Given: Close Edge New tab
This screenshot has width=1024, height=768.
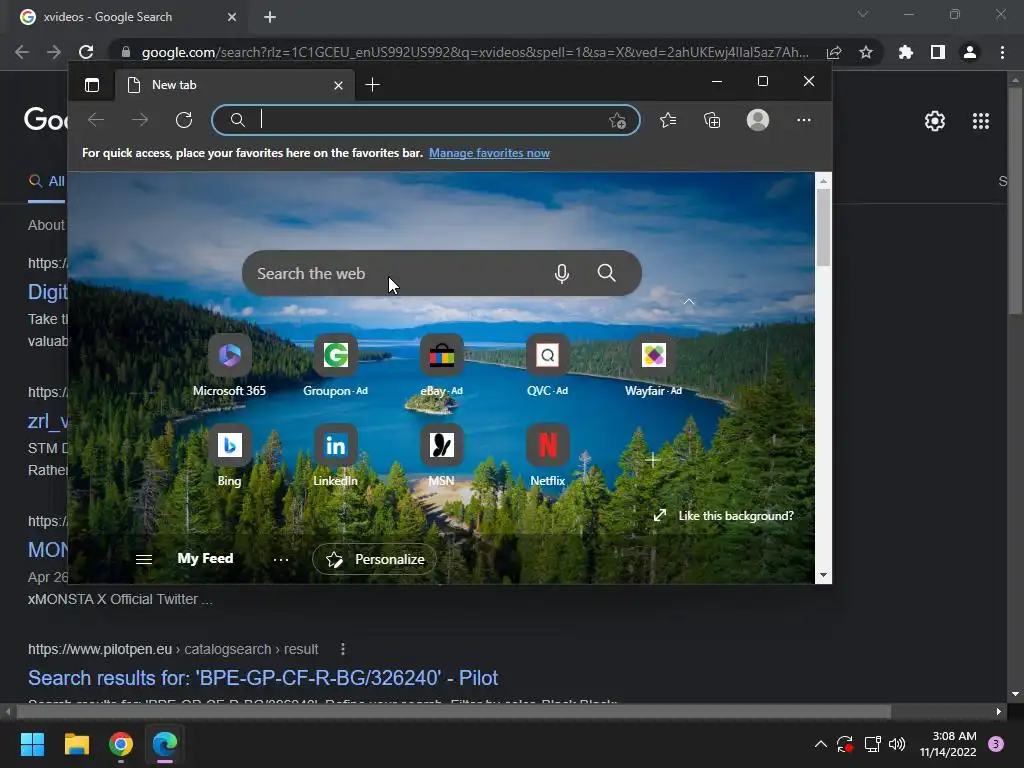Looking at the screenshot, I should (x=338, y=85).
